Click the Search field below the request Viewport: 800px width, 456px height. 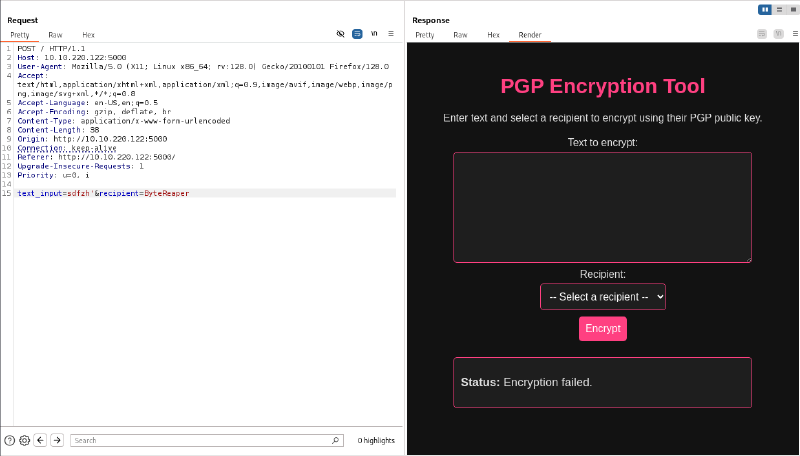coord(200,440)
